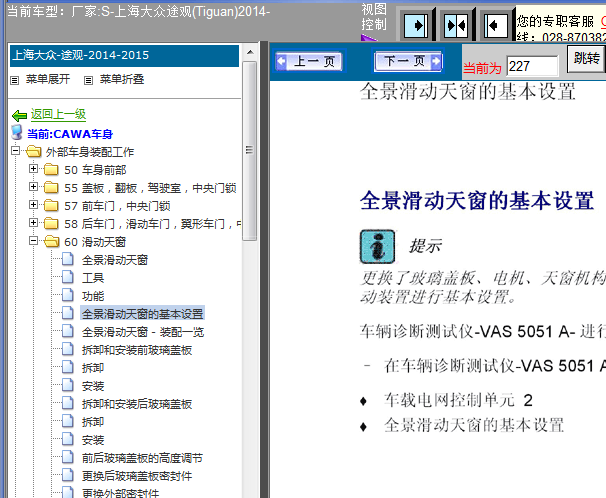Image resolution: width=606 pixels, height=498 pixels.
Task: Click the document icon beside 更换后玻璃盖板密封件
Action: click(x=68, y=475)
